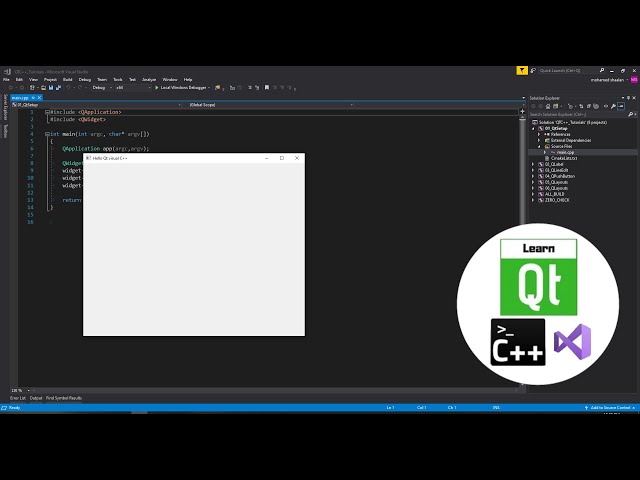Click the Quick Launch magnifier icon
The height and width of the screenshot is (480, 640).
tap(602, 71)
